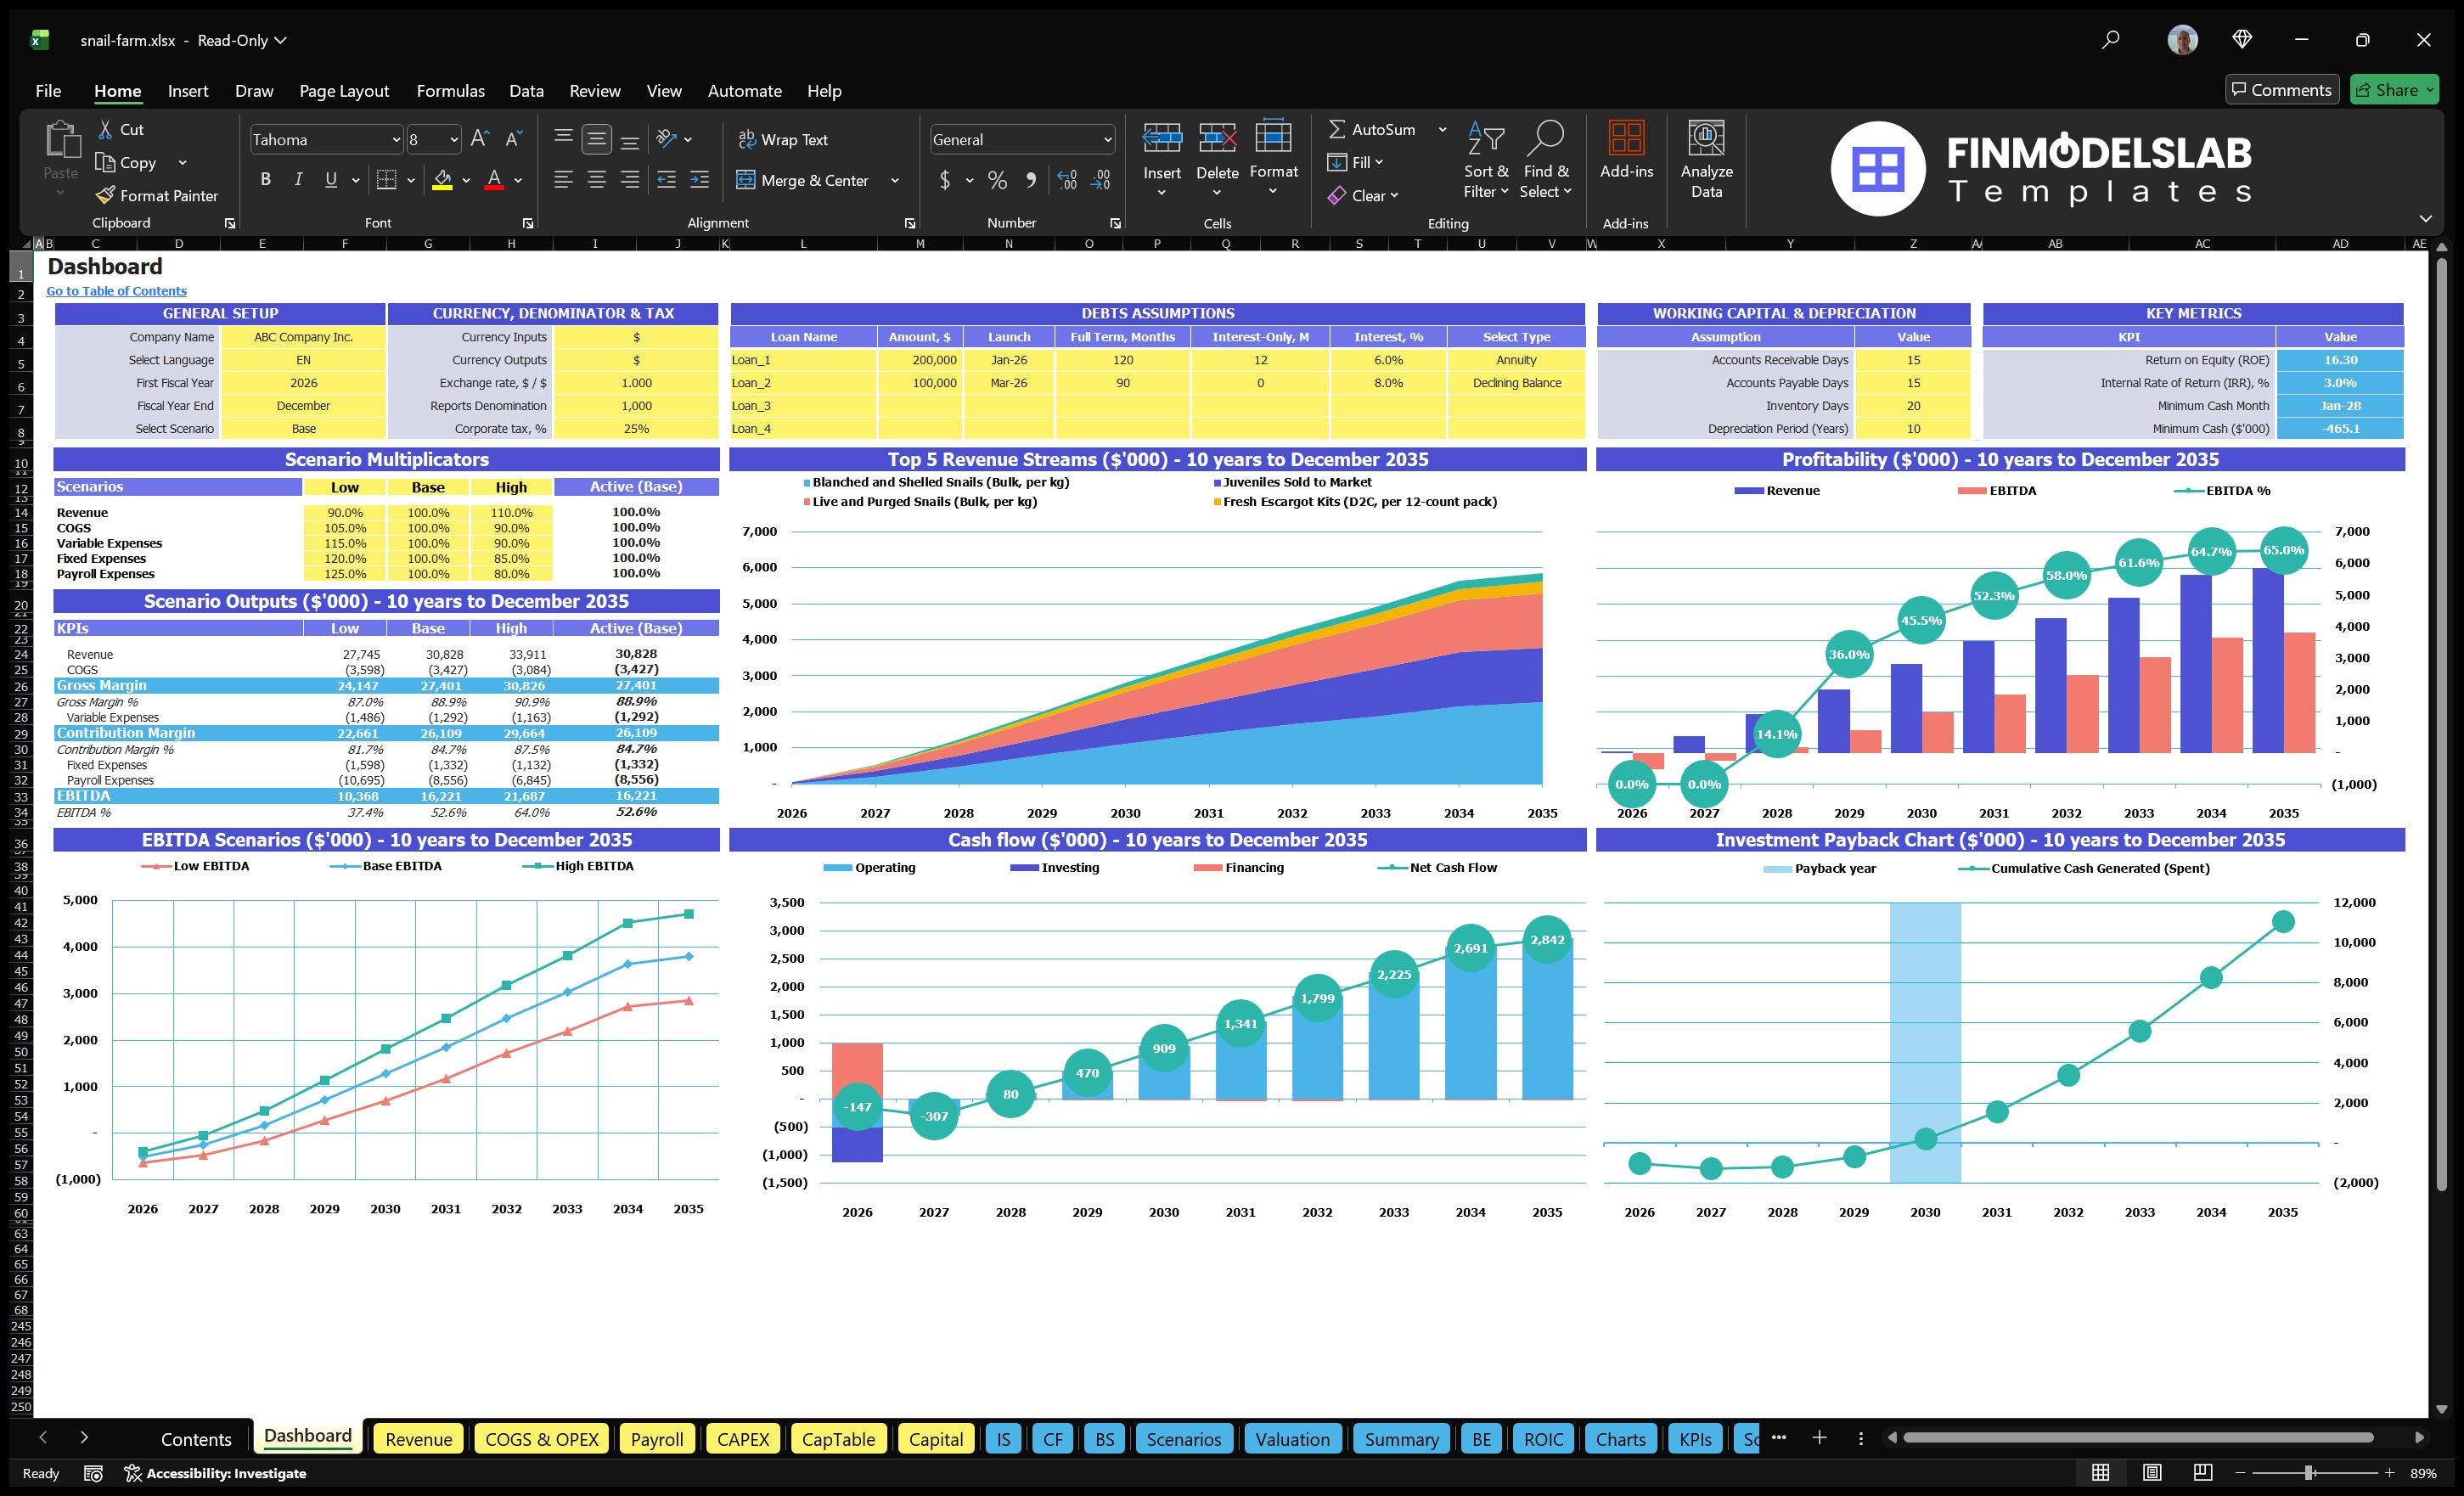Screen dimensions: 2464x1496
Task: Apply Percent Style to the selection
Action: pos(996,181)
